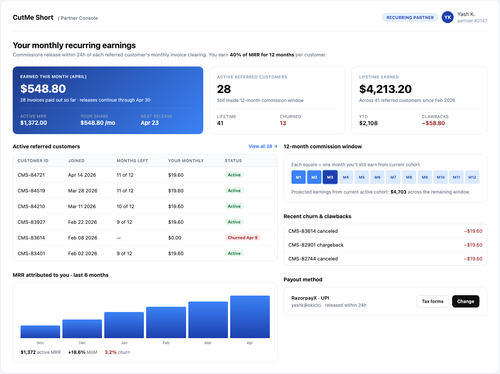Click Active badge for CMS-84721
This screenshot has height=374, width=500.
click(x=234, y=175)
